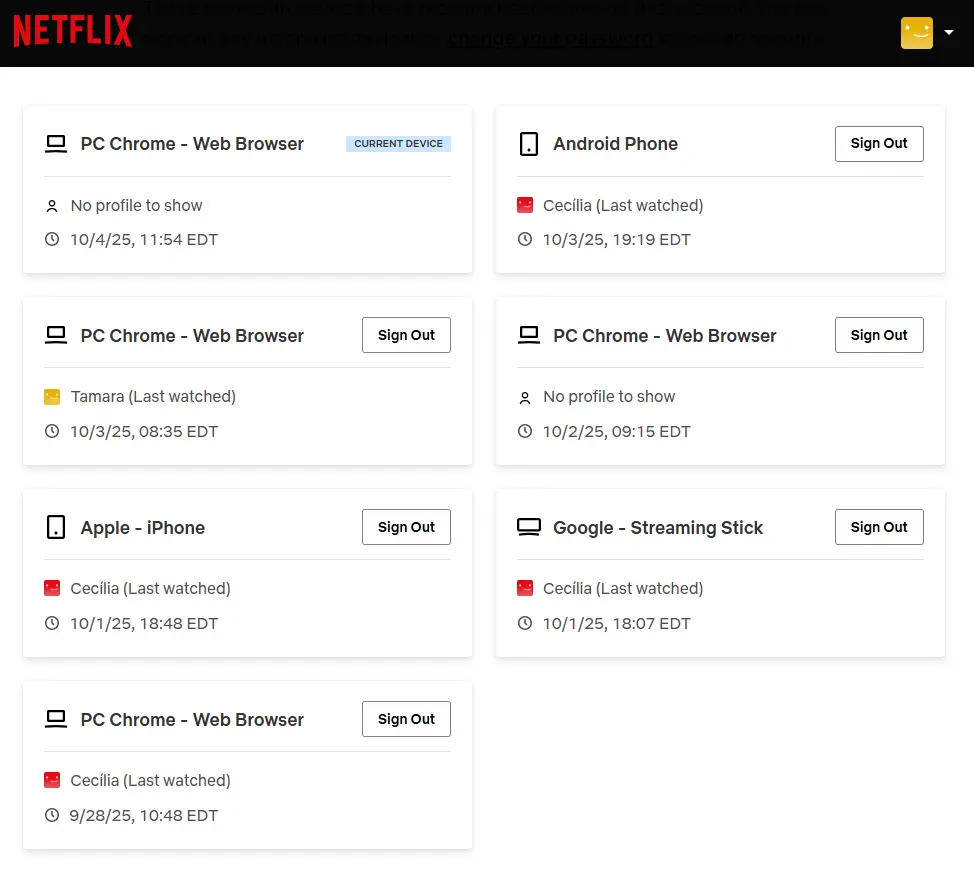Click Tamara's yellow profile icon
974x876 pixels.
pyautogui.click(x=52, y=397)
